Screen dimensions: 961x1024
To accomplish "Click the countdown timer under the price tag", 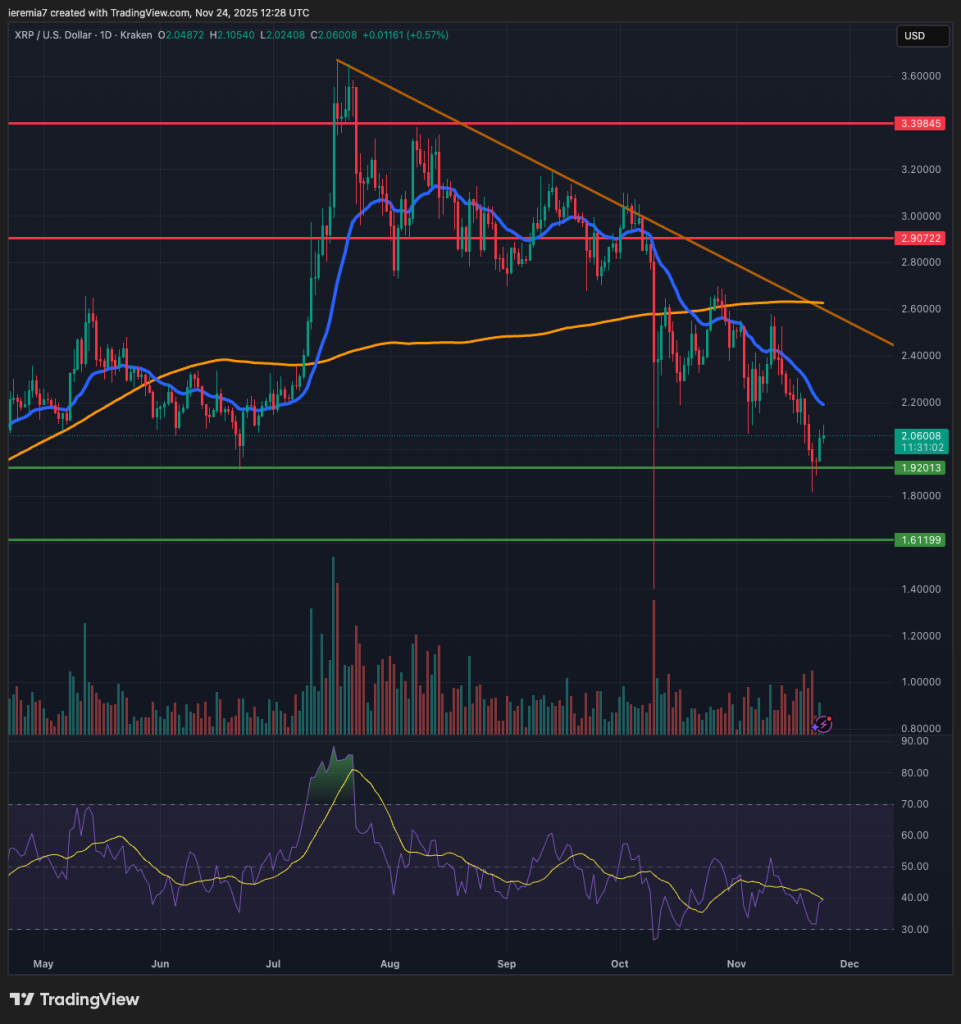I will [x=920, y=447].
